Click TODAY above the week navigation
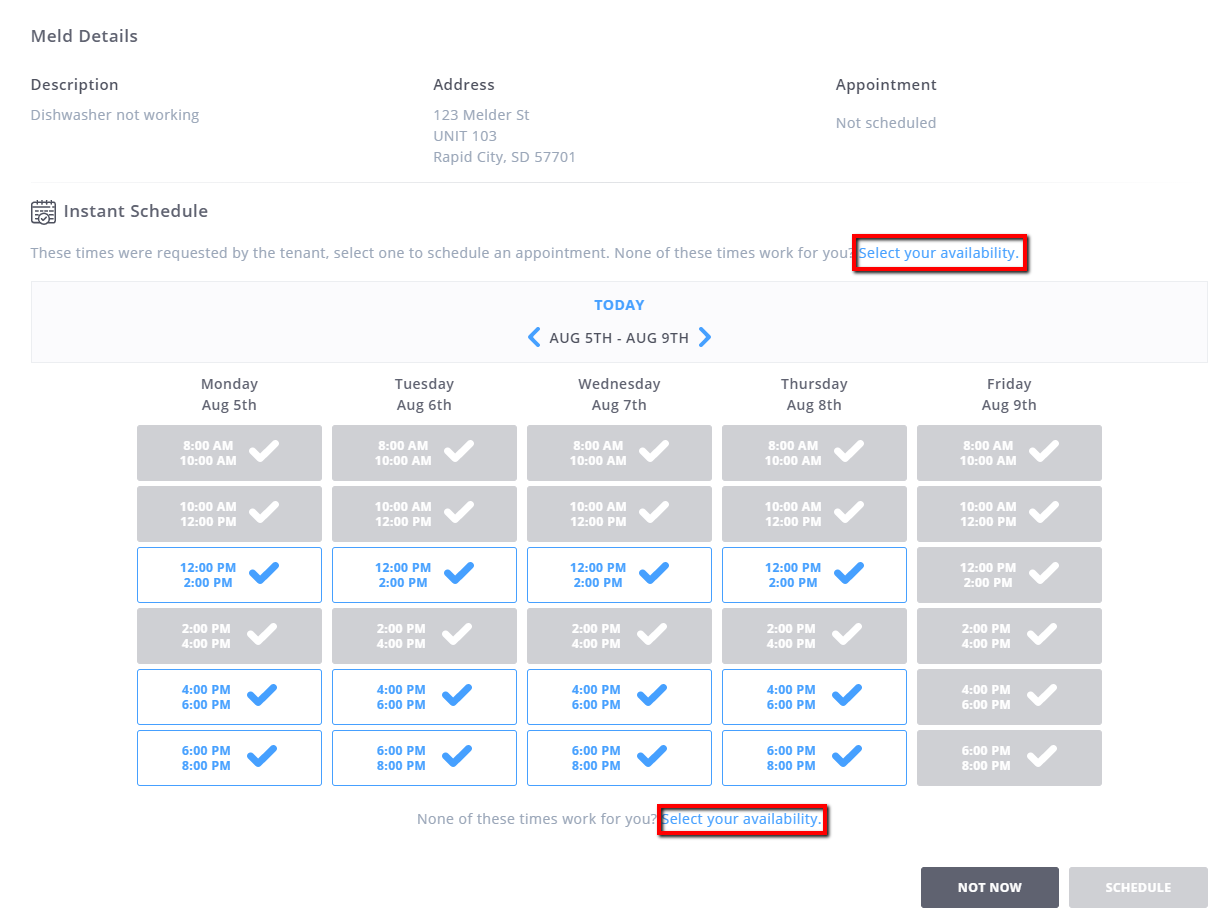The width and height of the screenshot is (1214, 920). [619, 304]
